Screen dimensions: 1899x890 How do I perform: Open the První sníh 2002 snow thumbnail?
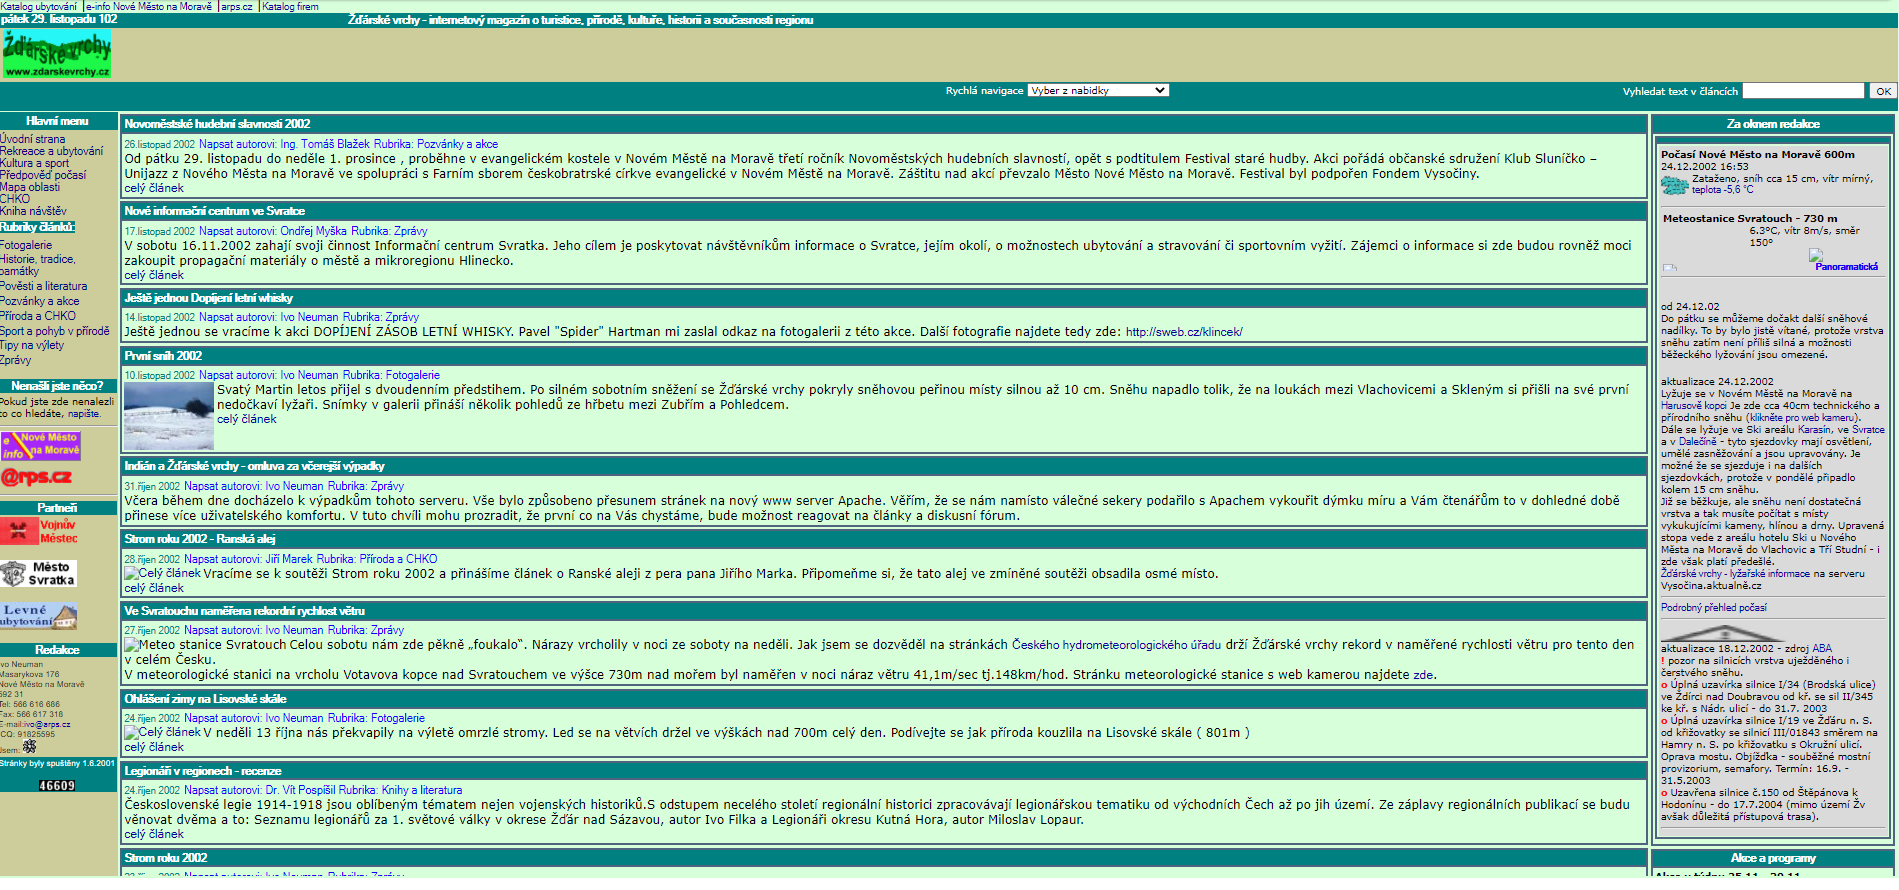169,416
